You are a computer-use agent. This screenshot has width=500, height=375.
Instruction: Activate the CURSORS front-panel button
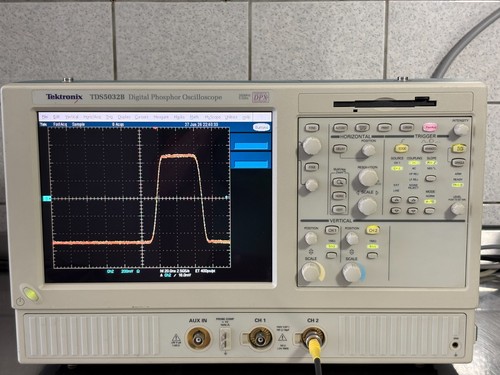tap(407, 127)
